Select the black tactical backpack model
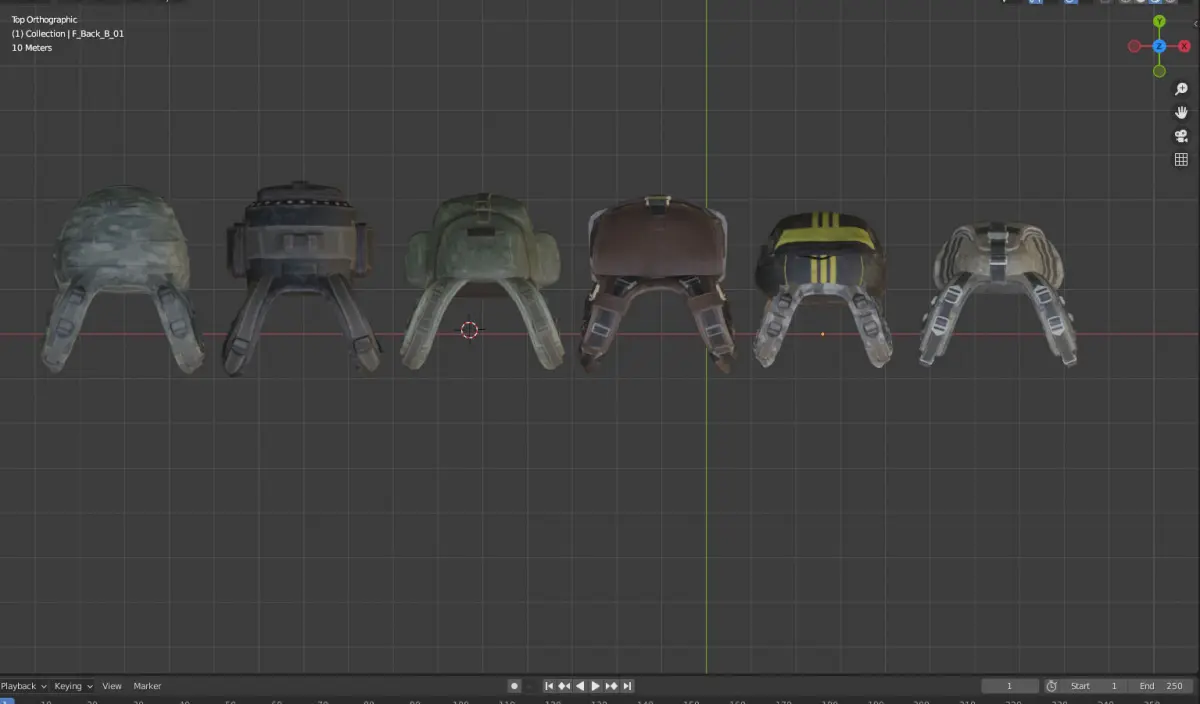This screenshot has width=1200, height=704. (x=300, y=277)
